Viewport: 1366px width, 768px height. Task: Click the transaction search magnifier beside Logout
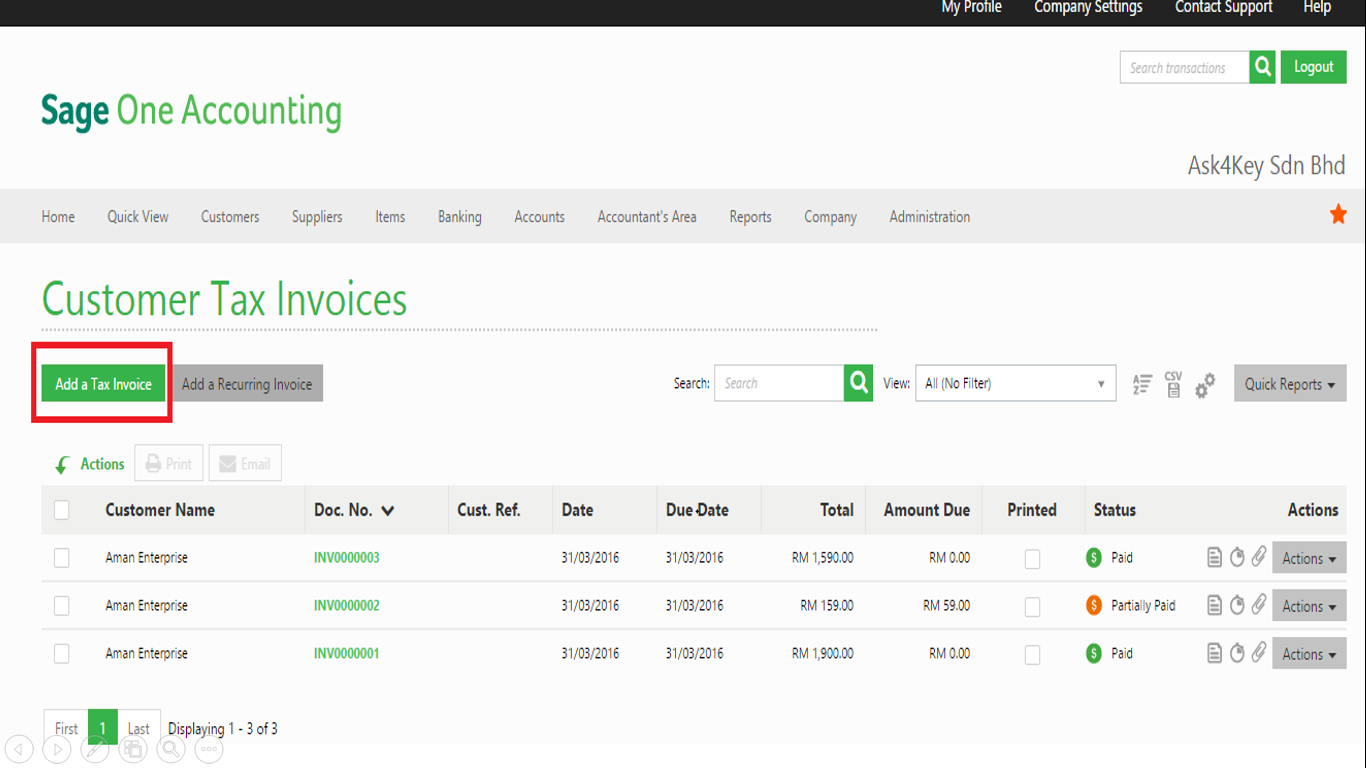(x=1262, y=67)
